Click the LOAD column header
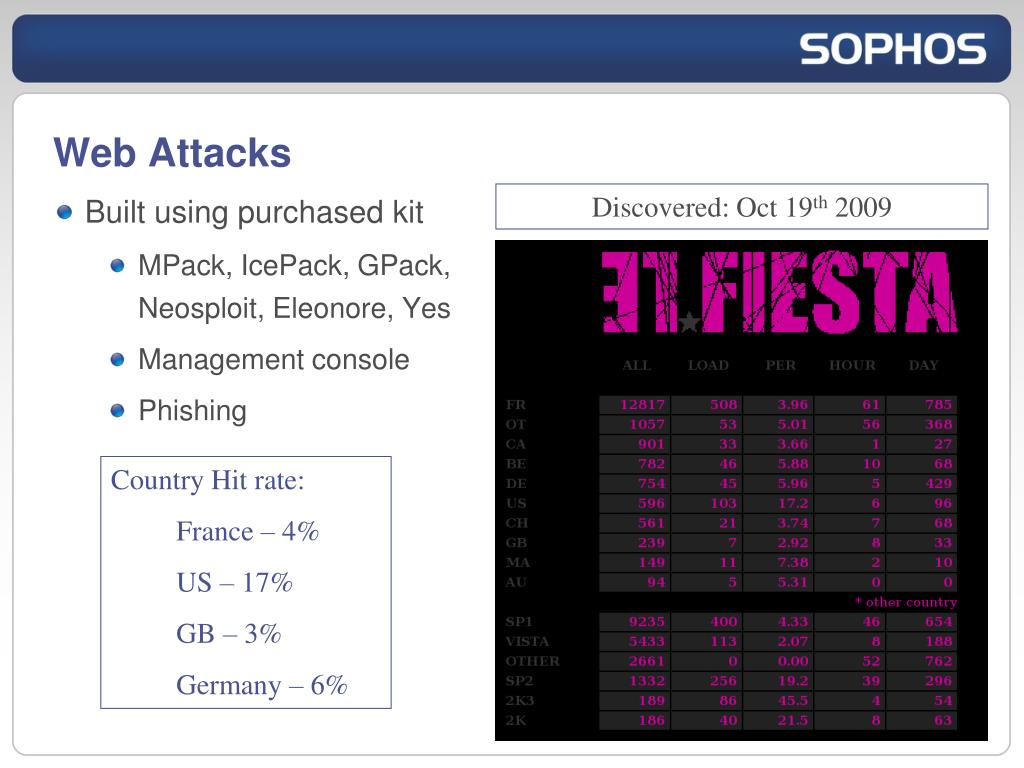Viewport: 1024px width, 768px height. pyautogui.click(x=708, y=365)
